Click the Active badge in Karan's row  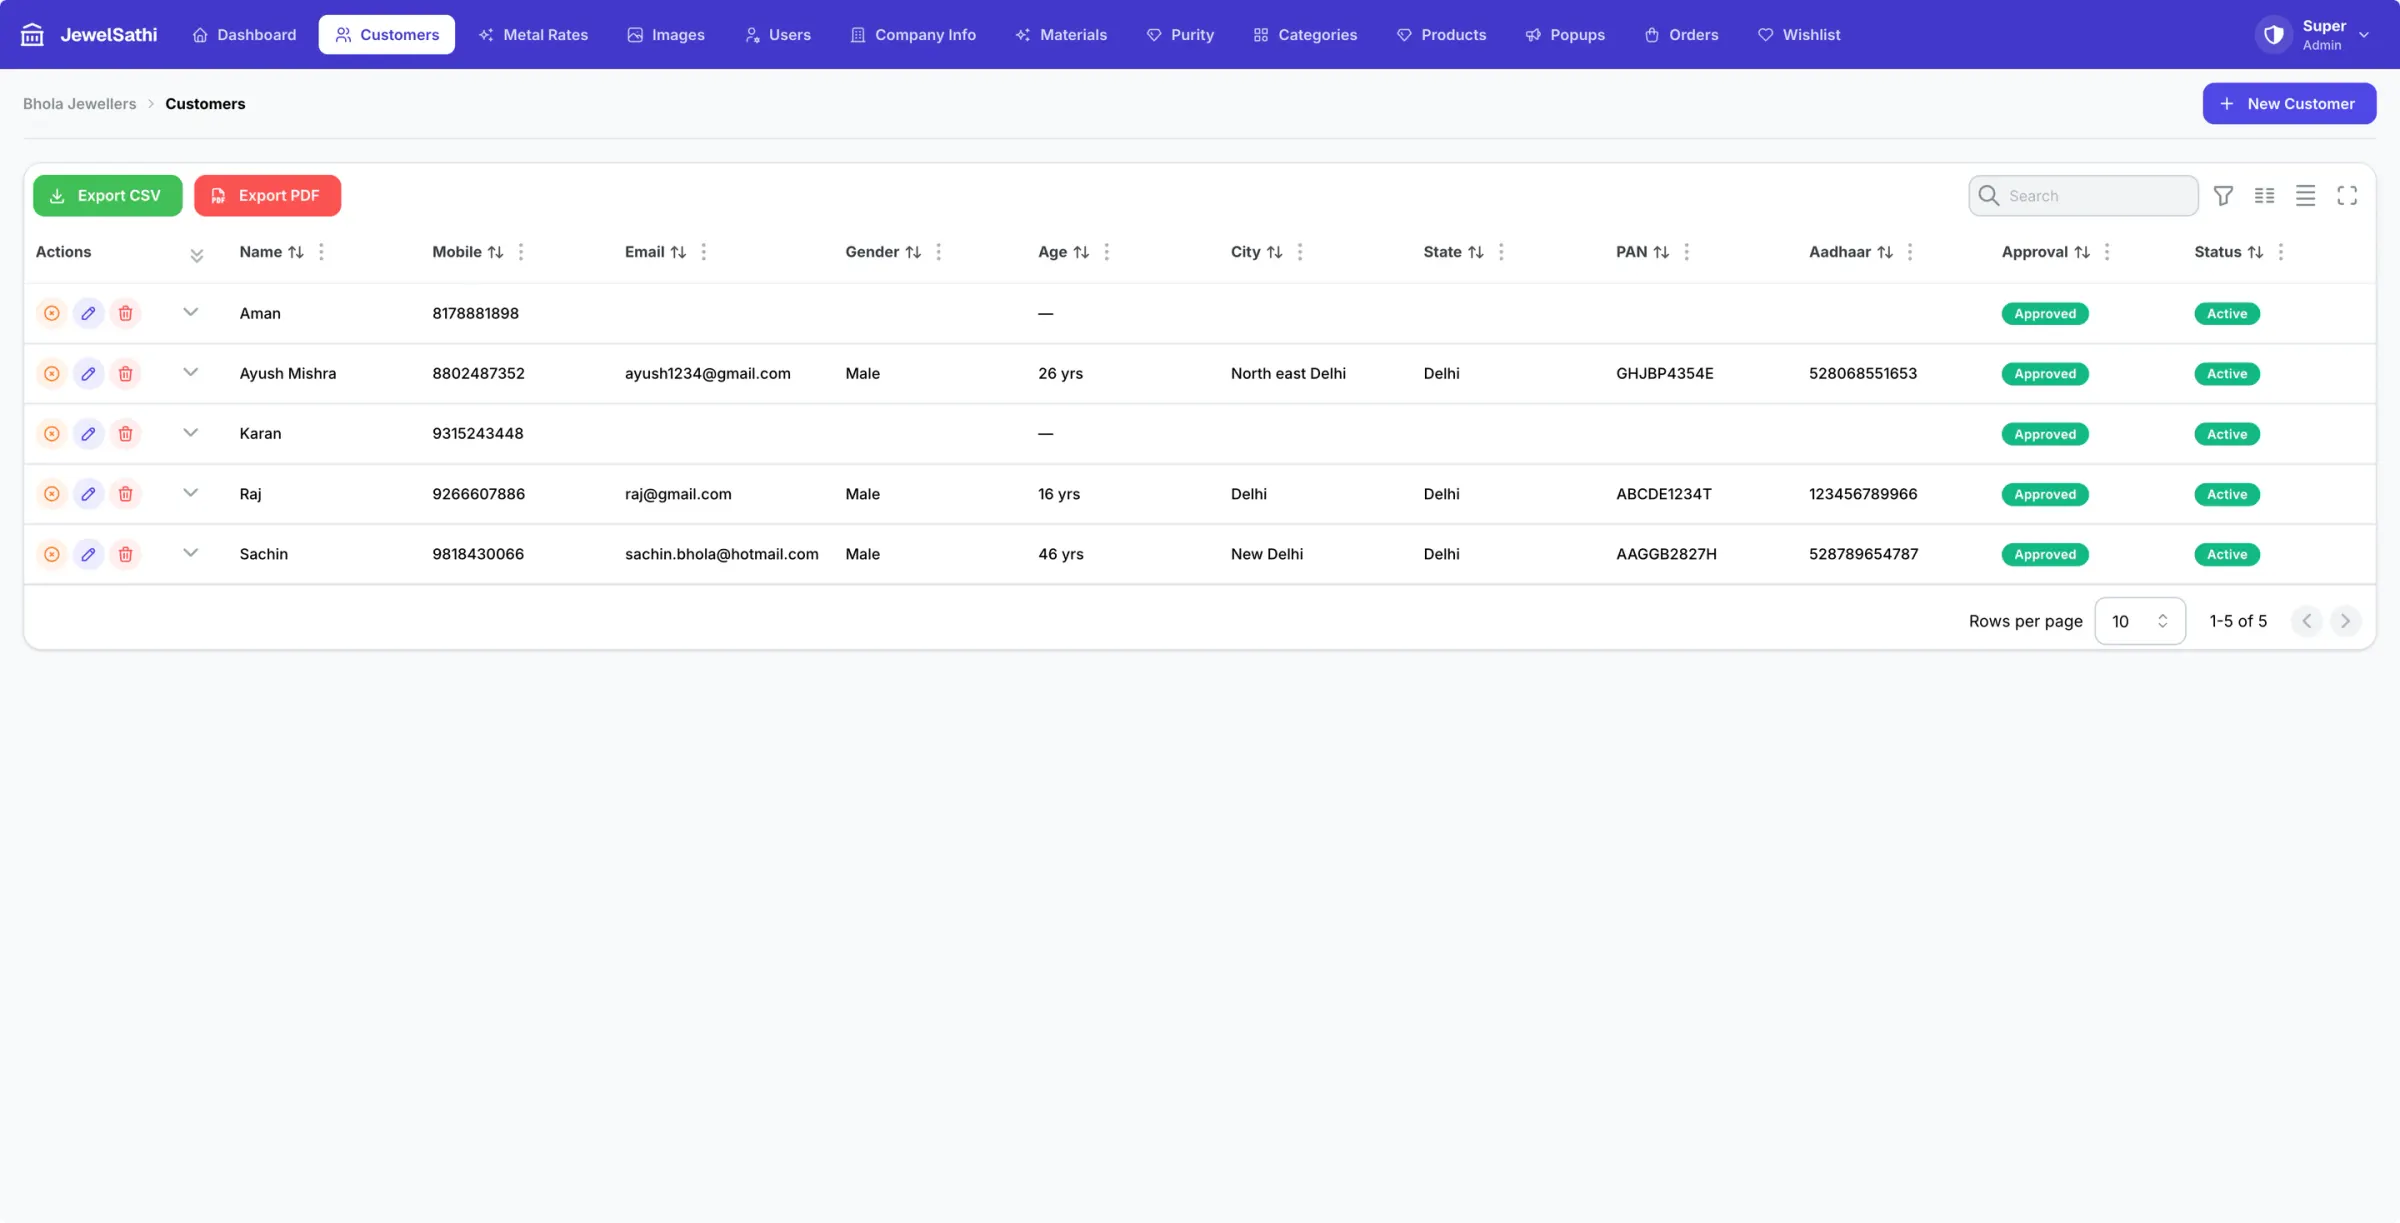pyautogui.click(x=2227, y=434)
